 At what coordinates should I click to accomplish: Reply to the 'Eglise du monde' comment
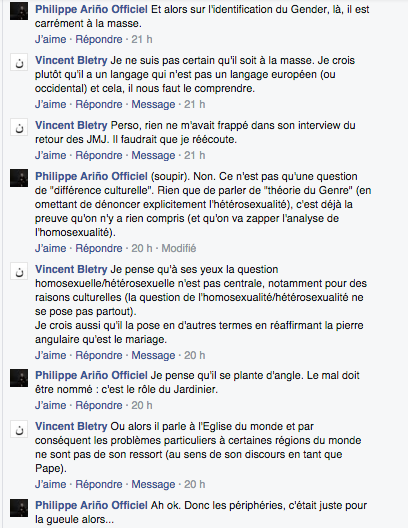99,484
